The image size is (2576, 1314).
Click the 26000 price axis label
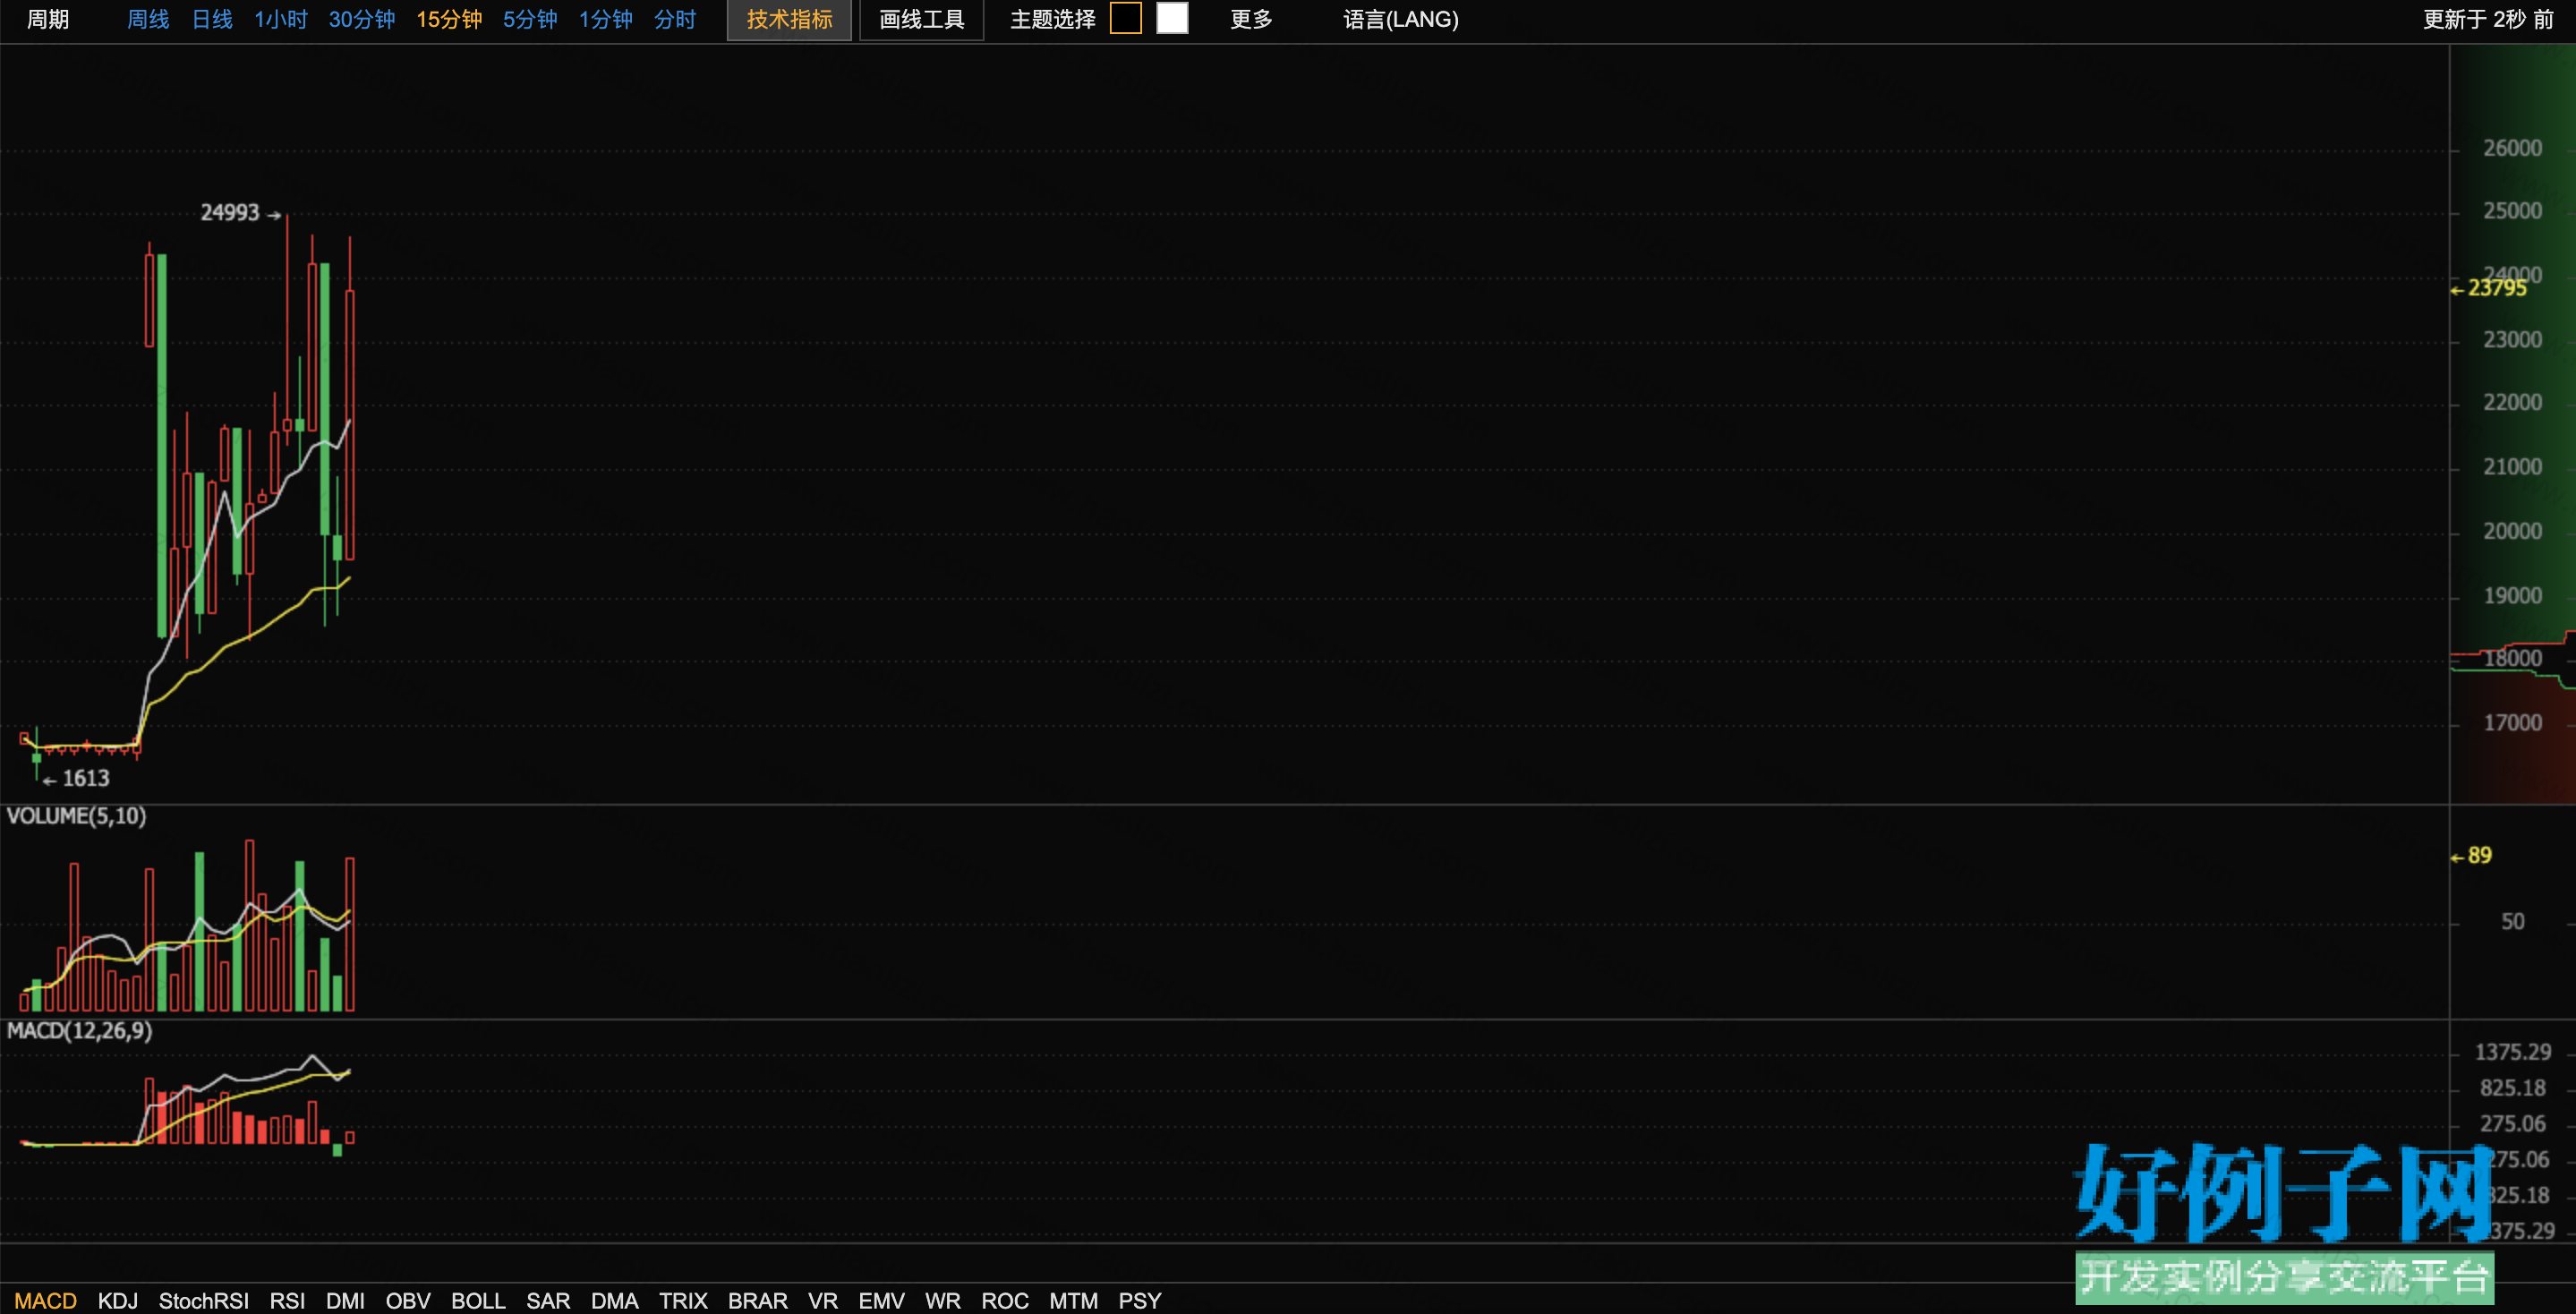point(2512,148)
